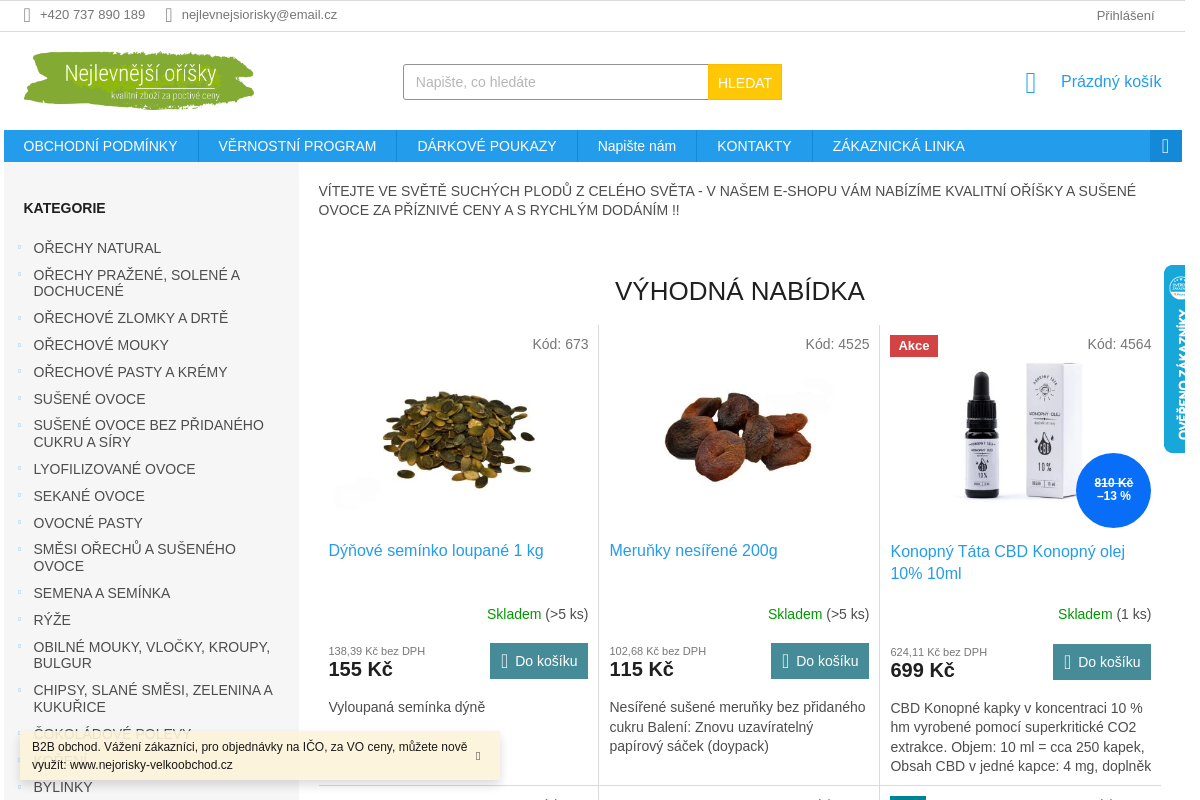Open the Ověřeno zákazníky side badge

1175,359
